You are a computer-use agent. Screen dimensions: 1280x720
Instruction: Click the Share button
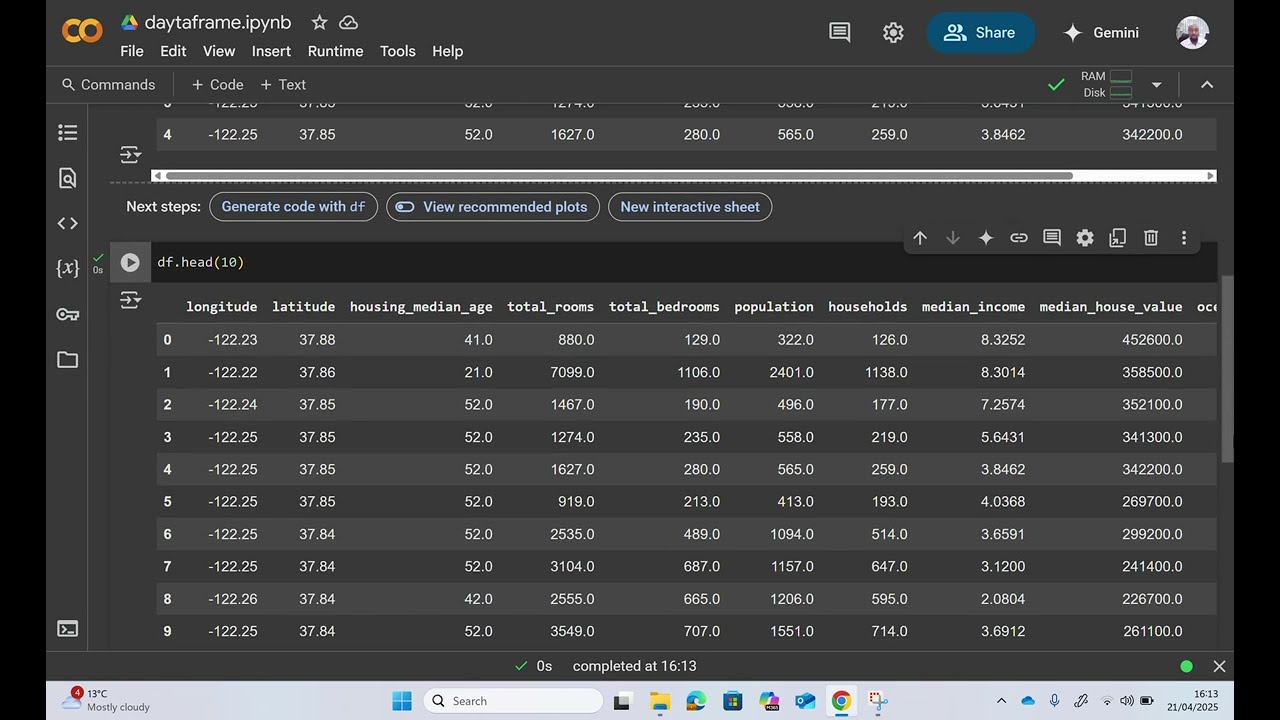[981, 33]
